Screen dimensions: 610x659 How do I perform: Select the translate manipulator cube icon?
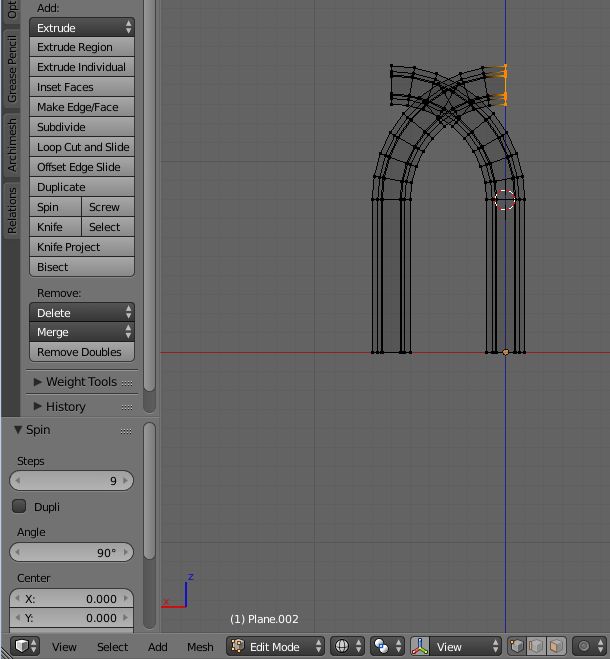click(517, 646)
